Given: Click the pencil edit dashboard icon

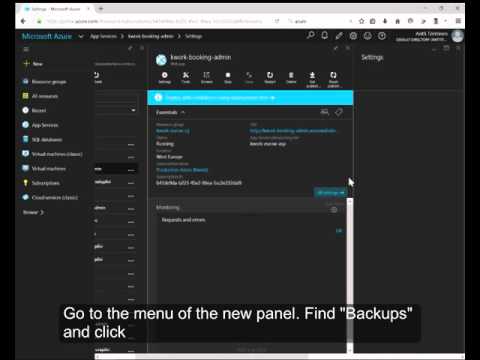Looking at the screenshot, I should click(x=339, y=36).
